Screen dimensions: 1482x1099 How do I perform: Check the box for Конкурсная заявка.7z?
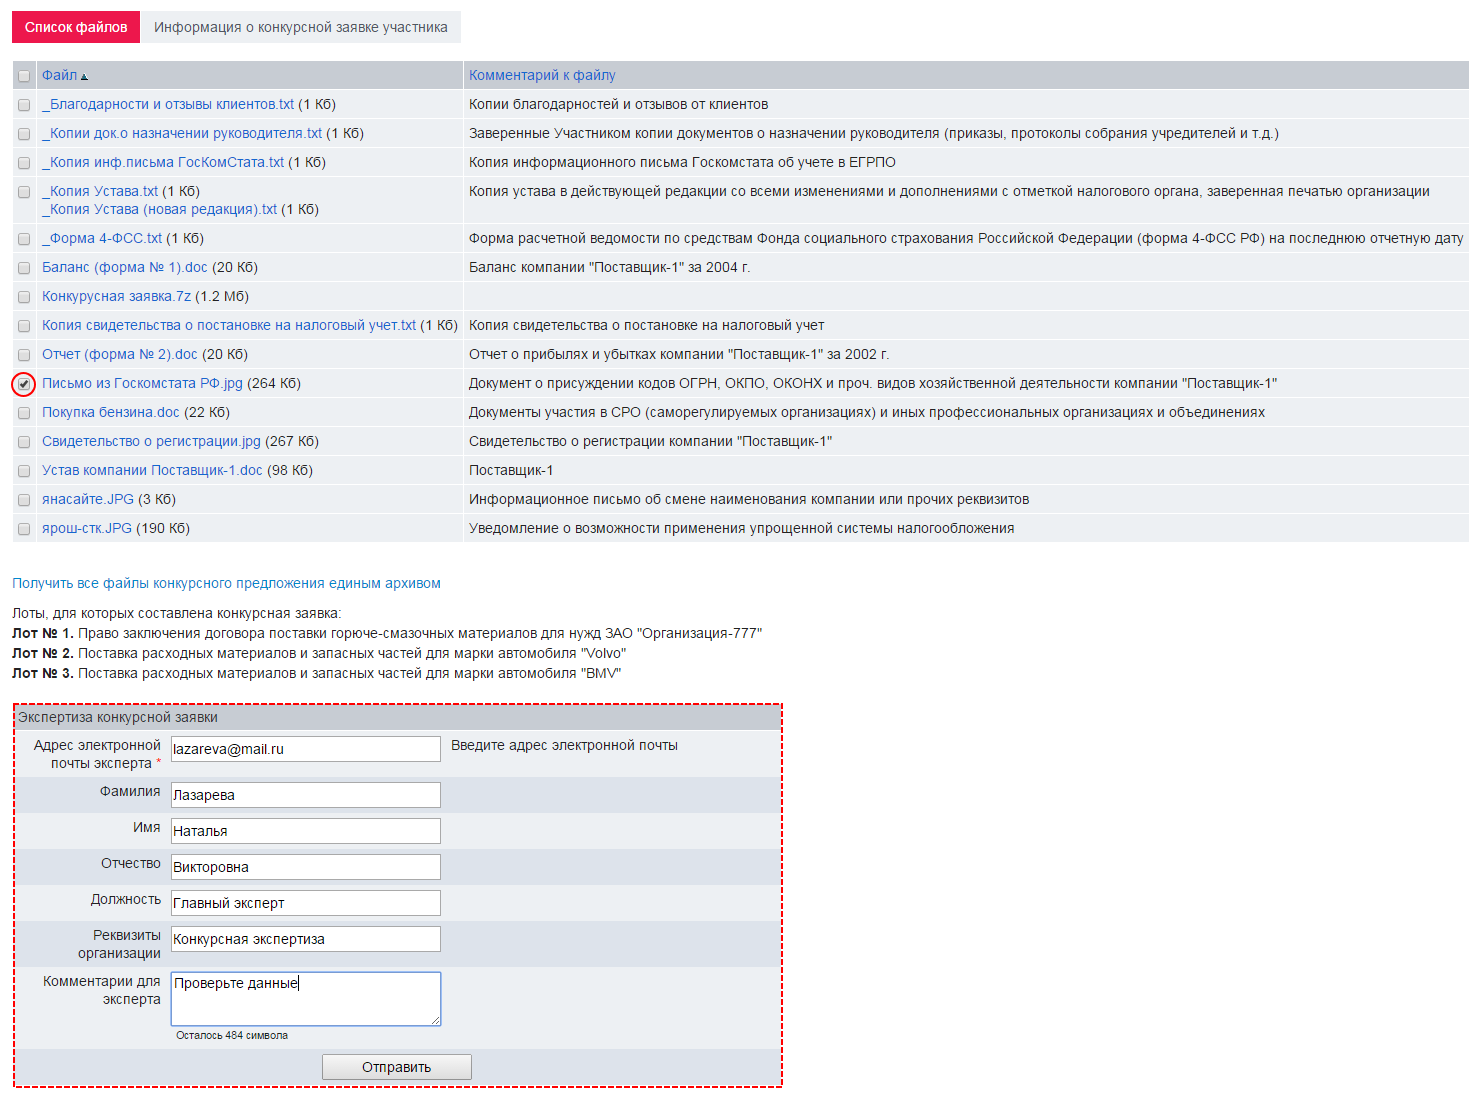pyautogui.click(x=24, y=297)
